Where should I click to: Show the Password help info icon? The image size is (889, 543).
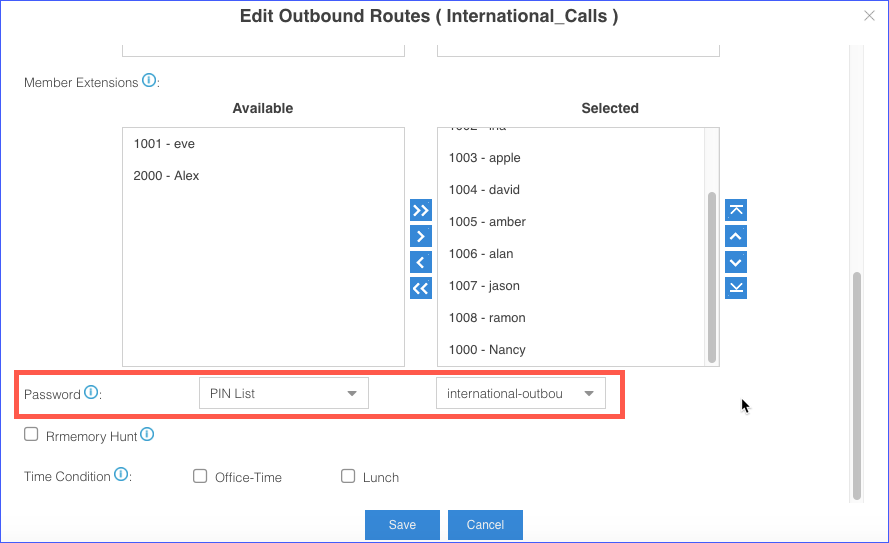point(91,393)
